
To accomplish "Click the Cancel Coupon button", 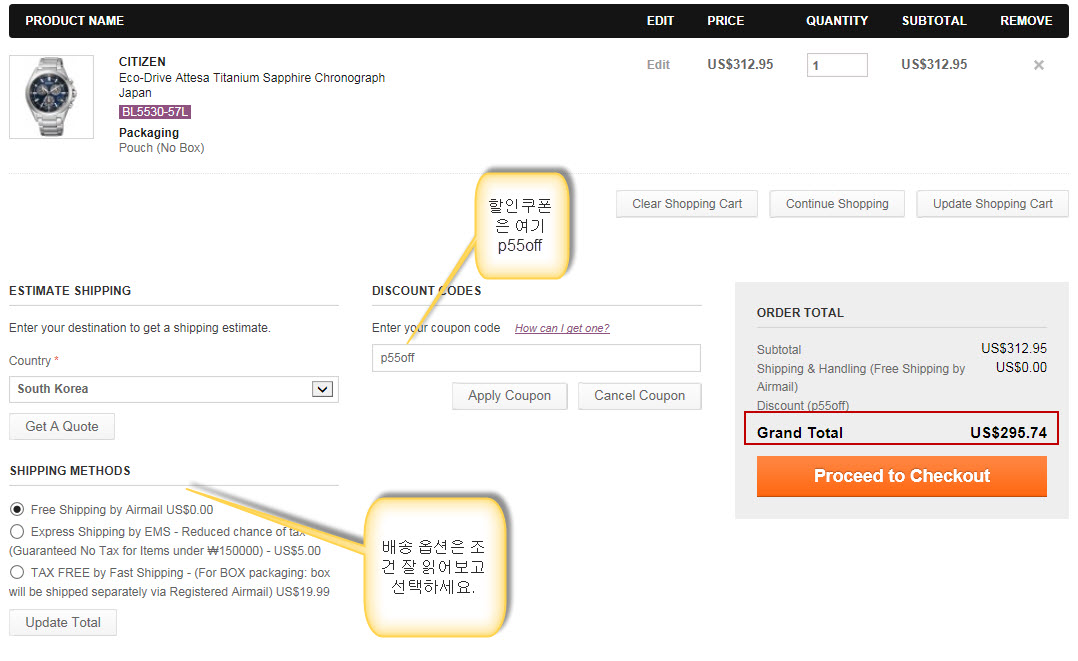I will coord(639,396).
